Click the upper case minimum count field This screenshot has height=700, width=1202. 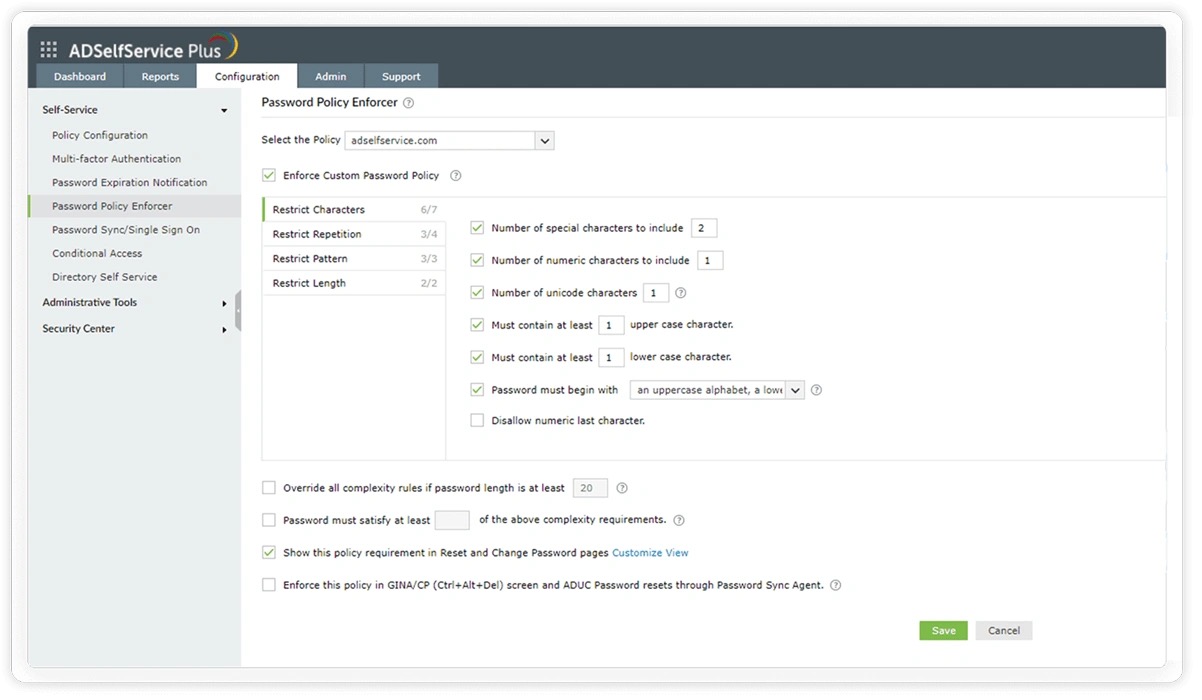pyautogui.click(x=611, y=325)
